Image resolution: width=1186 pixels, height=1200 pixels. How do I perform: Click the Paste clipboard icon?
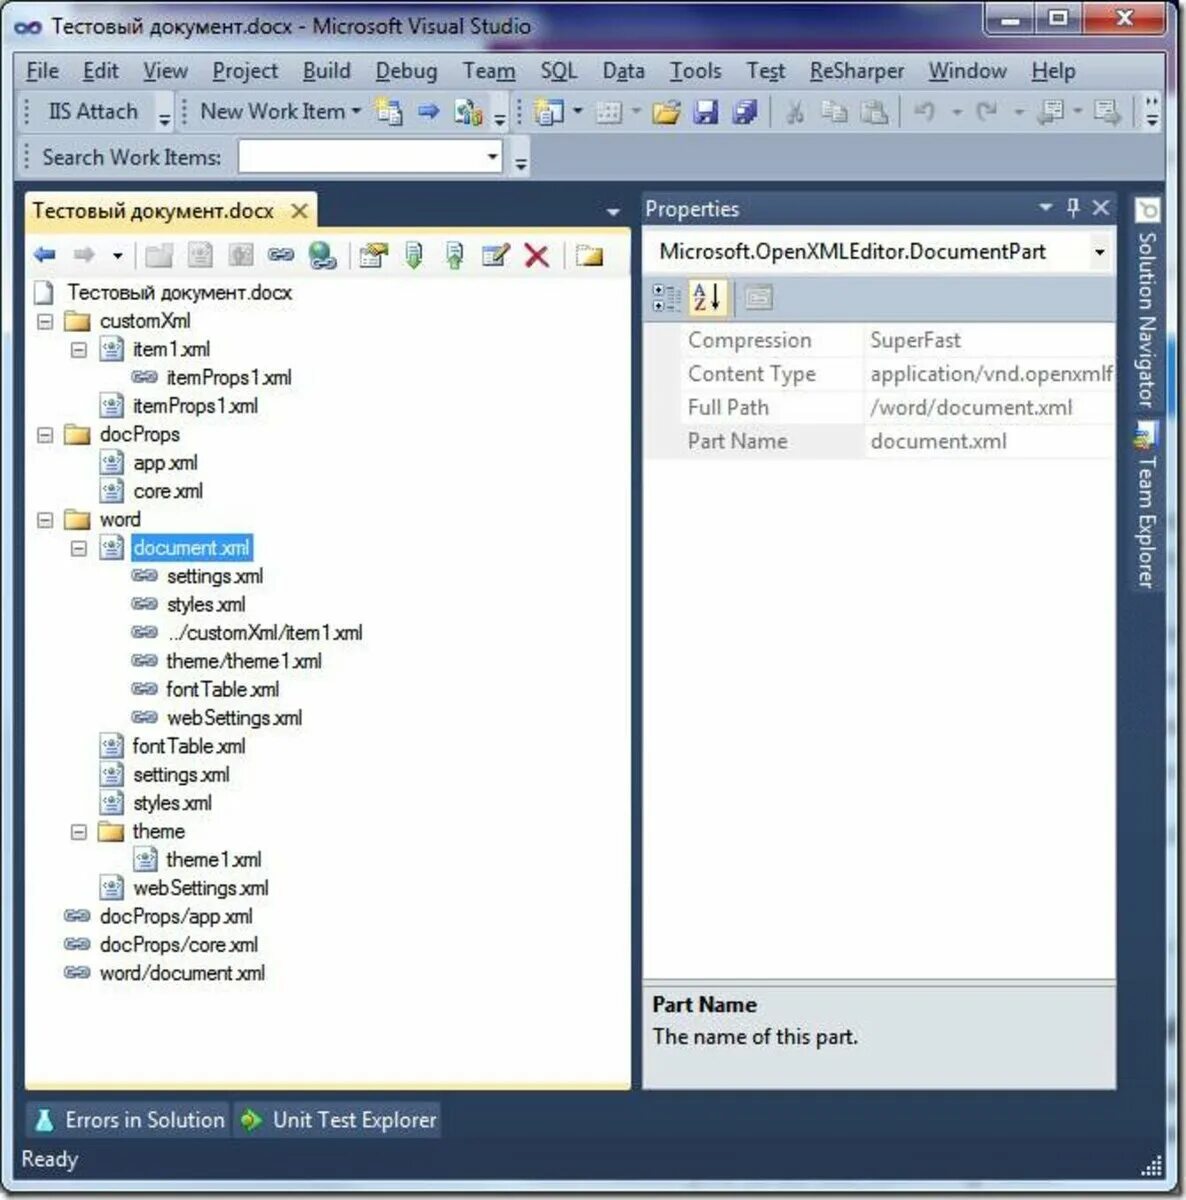pyautogui.click(x=874, y=112)
